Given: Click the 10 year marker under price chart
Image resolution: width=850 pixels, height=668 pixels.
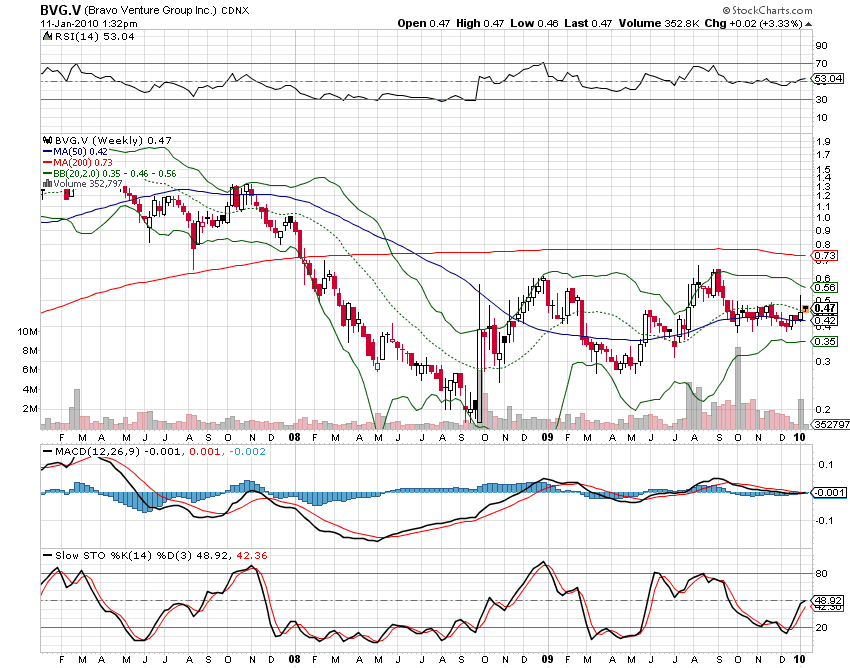Looking at the screenshot, I should click(x=800, y=438).
